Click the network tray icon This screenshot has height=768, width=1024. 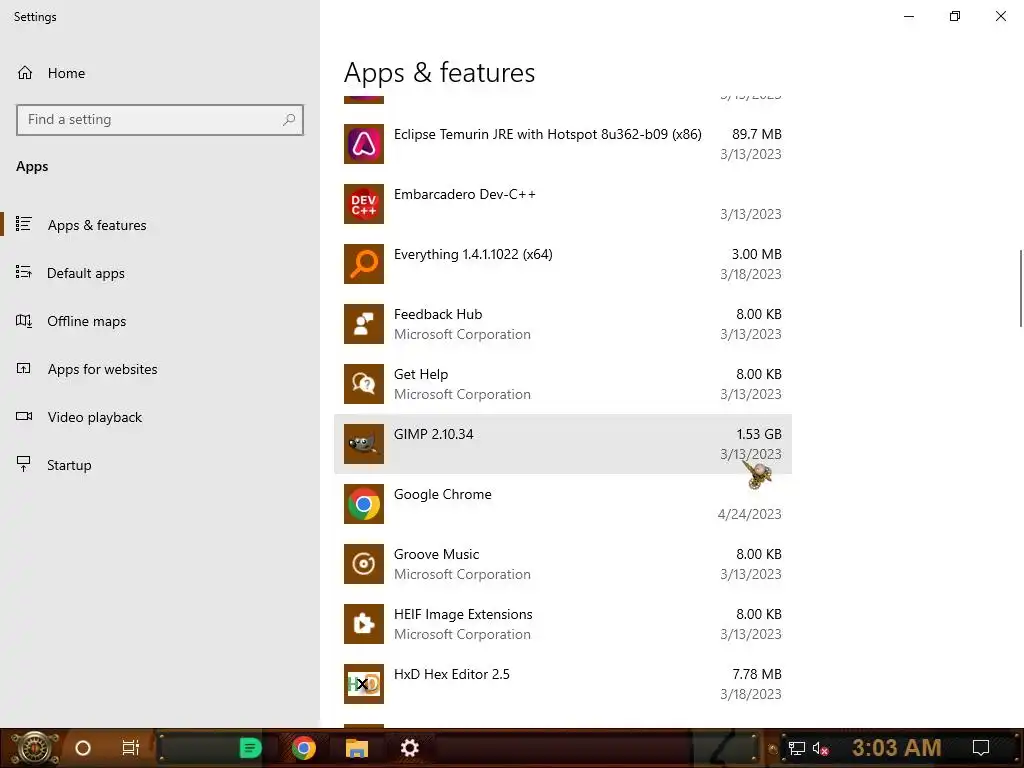[x=797, y=748]
